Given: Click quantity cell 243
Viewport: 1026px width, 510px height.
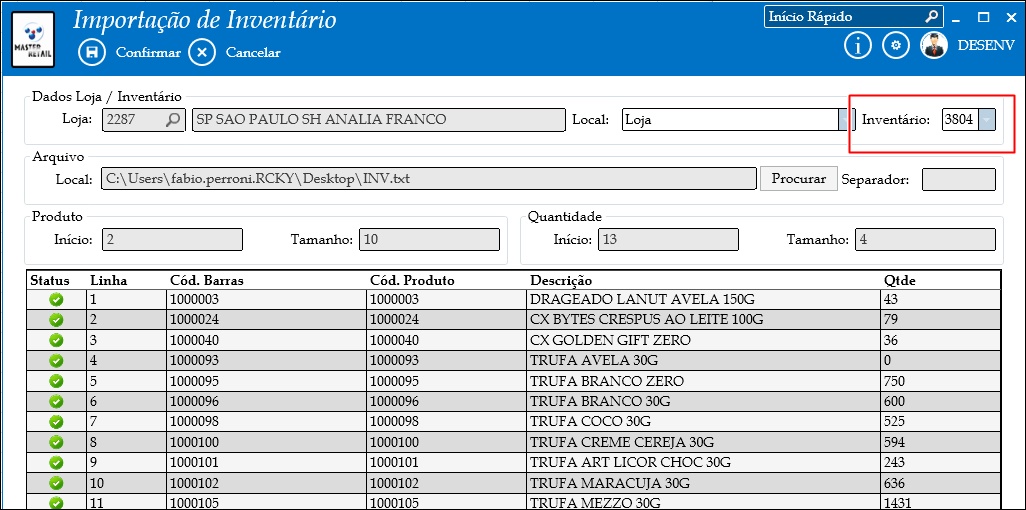Looking at the screenshot, I should (x=941, y=462).
